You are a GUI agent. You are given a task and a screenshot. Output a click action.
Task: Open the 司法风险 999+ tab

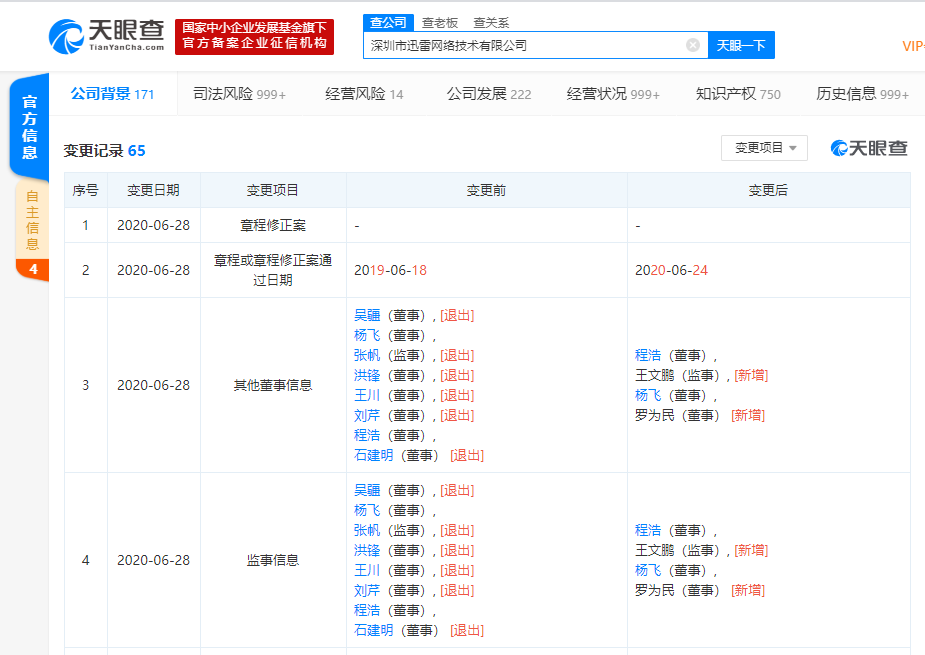[240, 94]
